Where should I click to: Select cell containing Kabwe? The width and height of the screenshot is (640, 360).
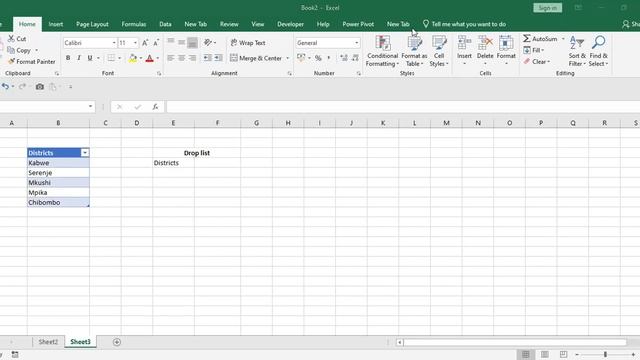(58, 163)
